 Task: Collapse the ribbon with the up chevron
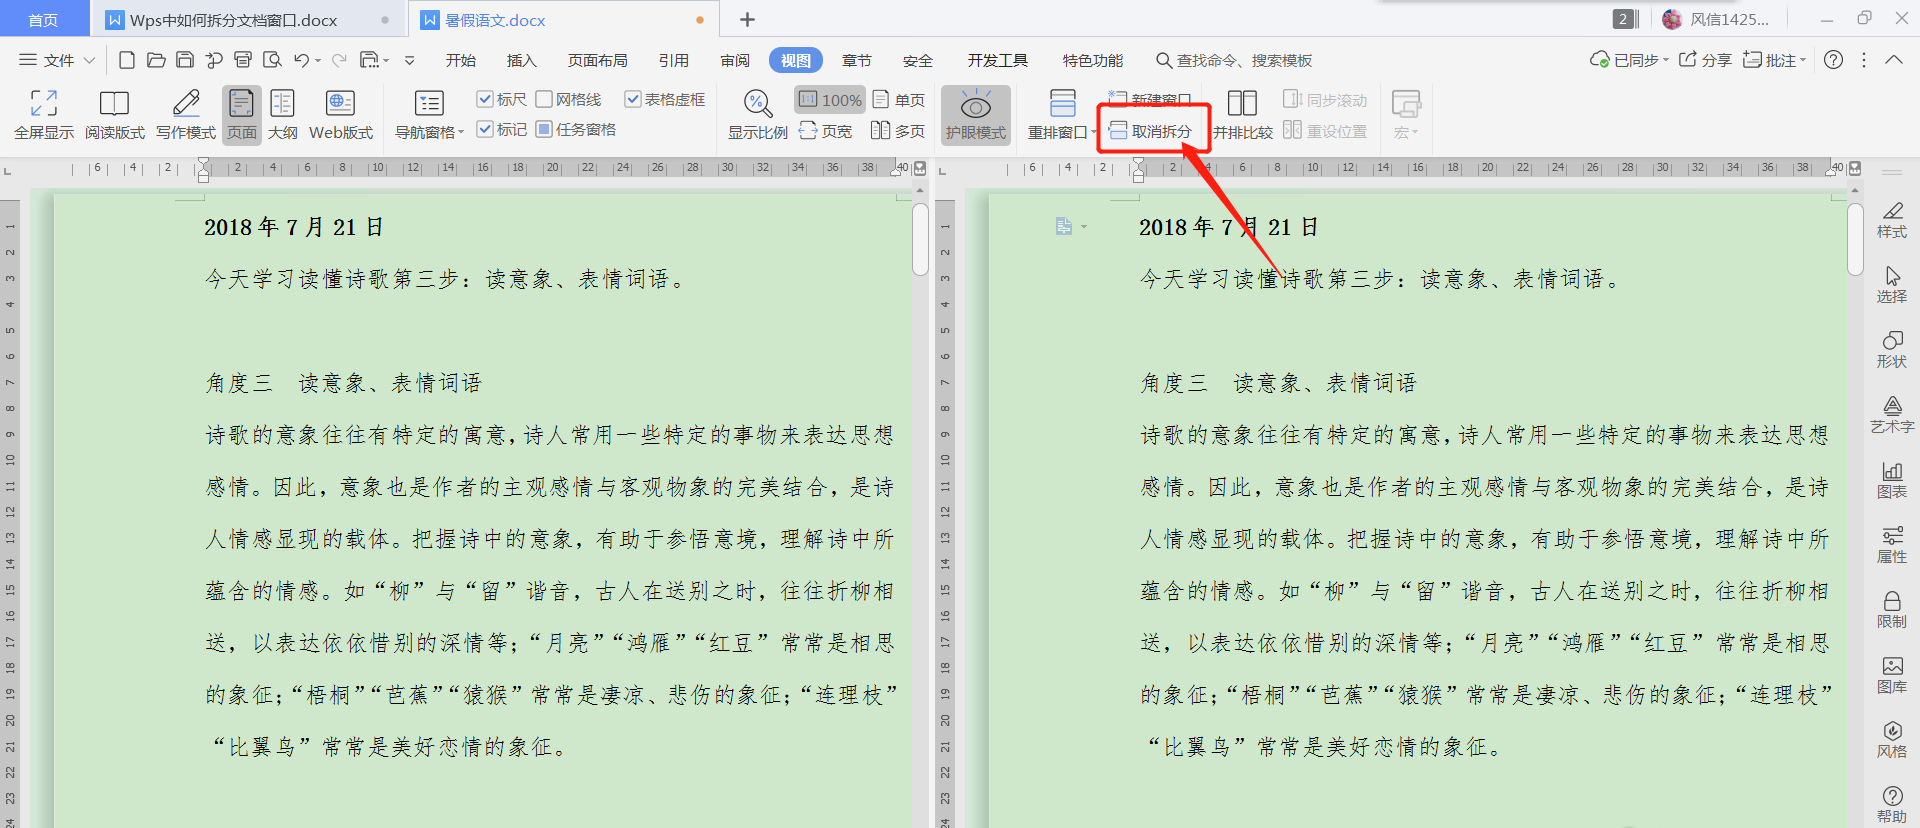click(1894, 60)
